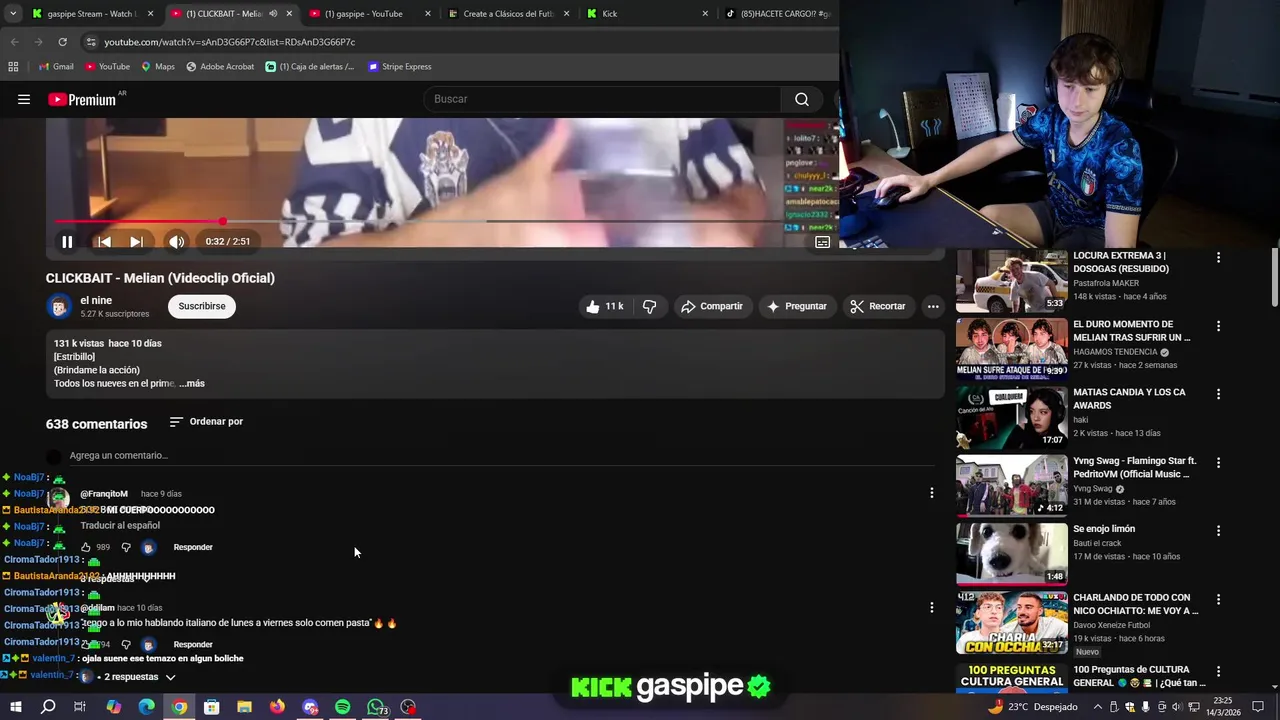Image resolution: width=1280 pixels, height=720 pixels.
Task: Open menu for CHARLANDO DE TODO CON NICO
Action: [1218, 599]
